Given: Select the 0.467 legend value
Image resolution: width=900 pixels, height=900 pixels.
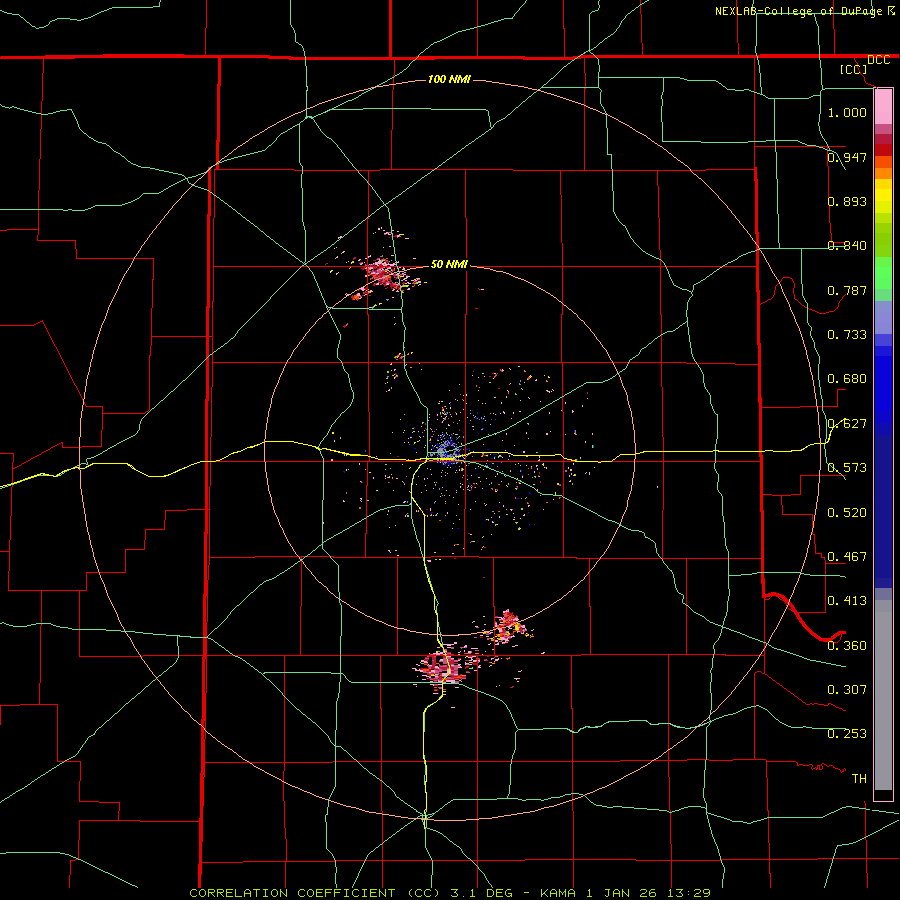Looking at the screenshot, I should 847,557.
